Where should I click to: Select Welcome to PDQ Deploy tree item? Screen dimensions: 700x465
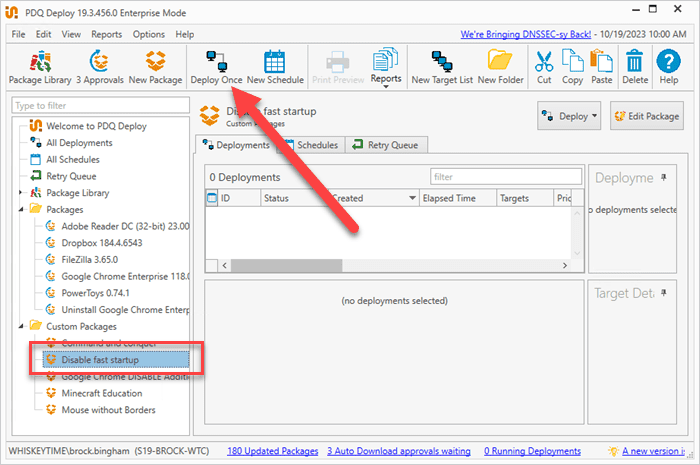tap(96, 126)
